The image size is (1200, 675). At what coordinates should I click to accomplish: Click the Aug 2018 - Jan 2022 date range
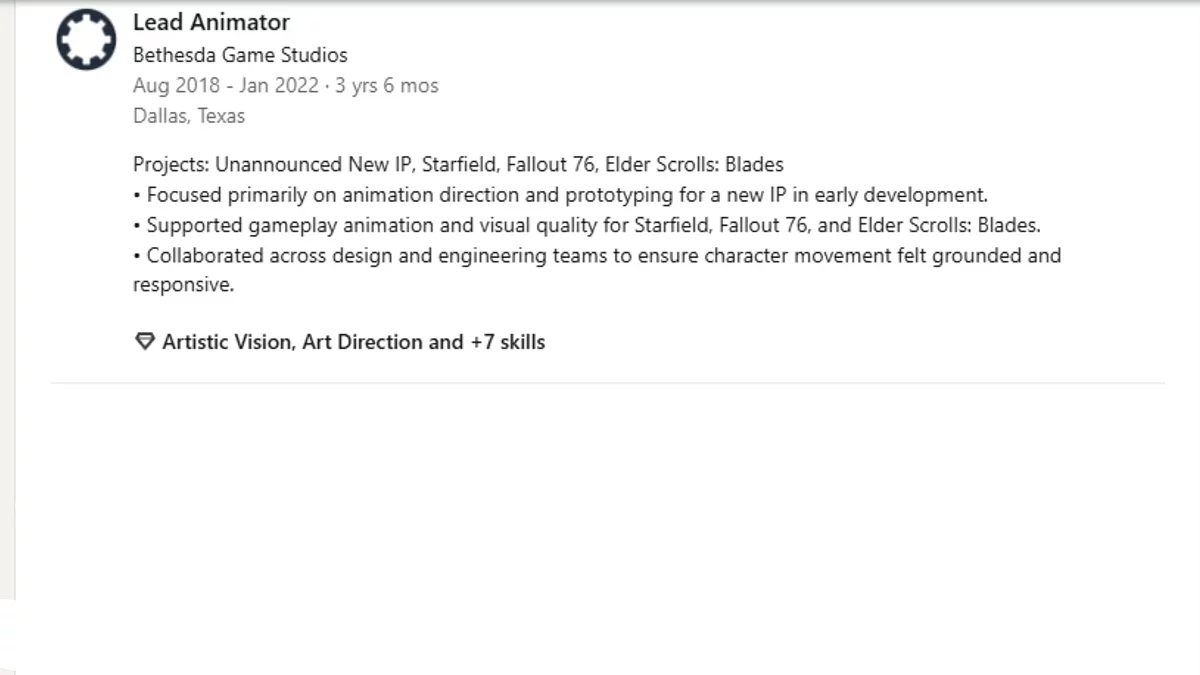226,86
